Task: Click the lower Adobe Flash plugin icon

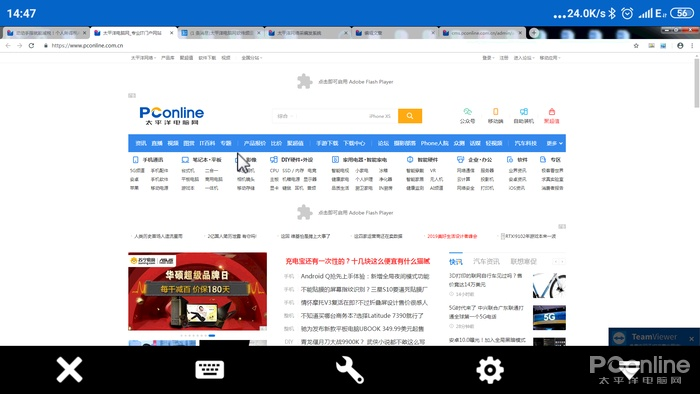Action: point(304,212)
